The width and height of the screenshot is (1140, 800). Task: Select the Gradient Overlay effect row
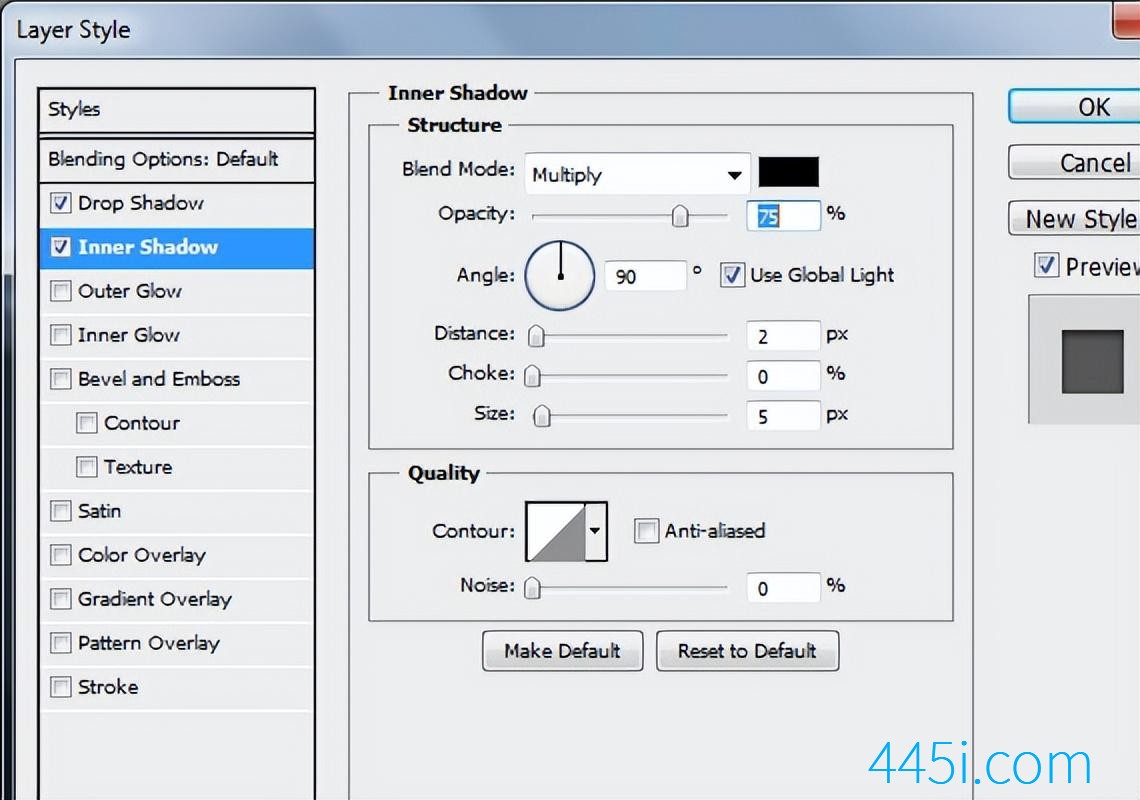[177, 599]
